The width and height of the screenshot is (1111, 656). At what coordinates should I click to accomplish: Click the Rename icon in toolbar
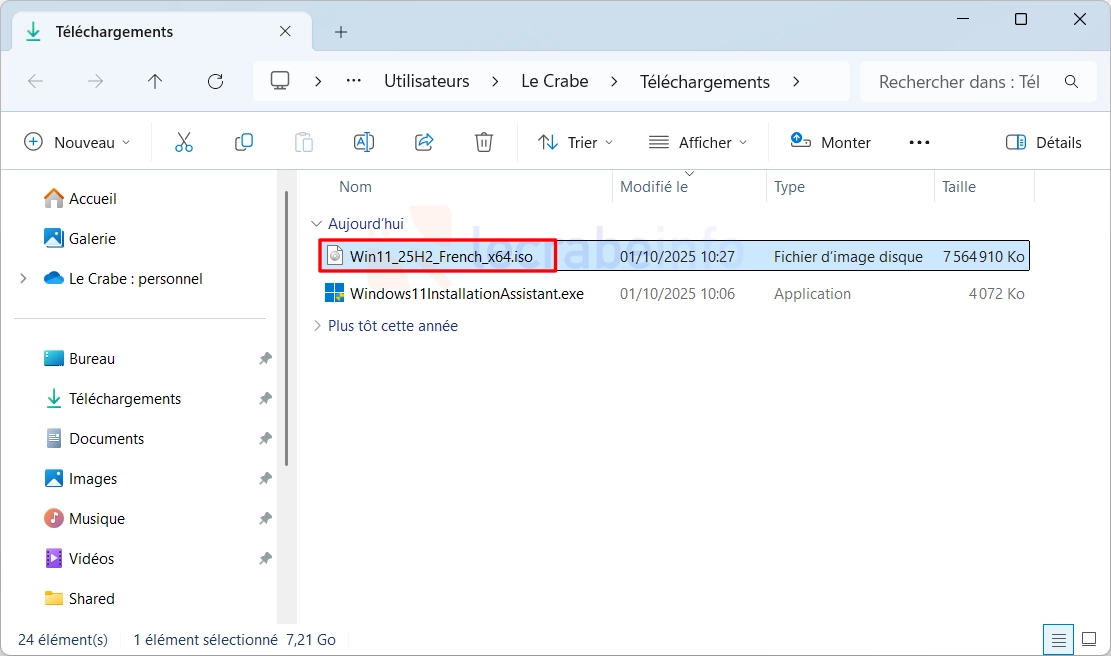[364, 142]
